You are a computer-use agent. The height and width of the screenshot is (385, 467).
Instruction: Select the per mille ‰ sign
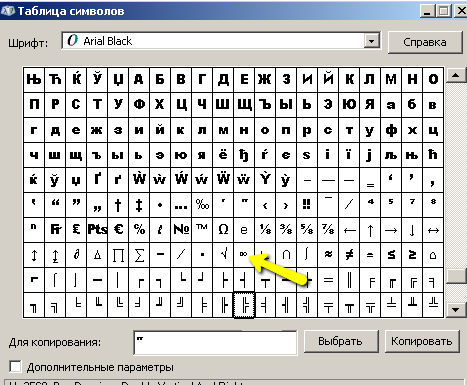[202, 205]
